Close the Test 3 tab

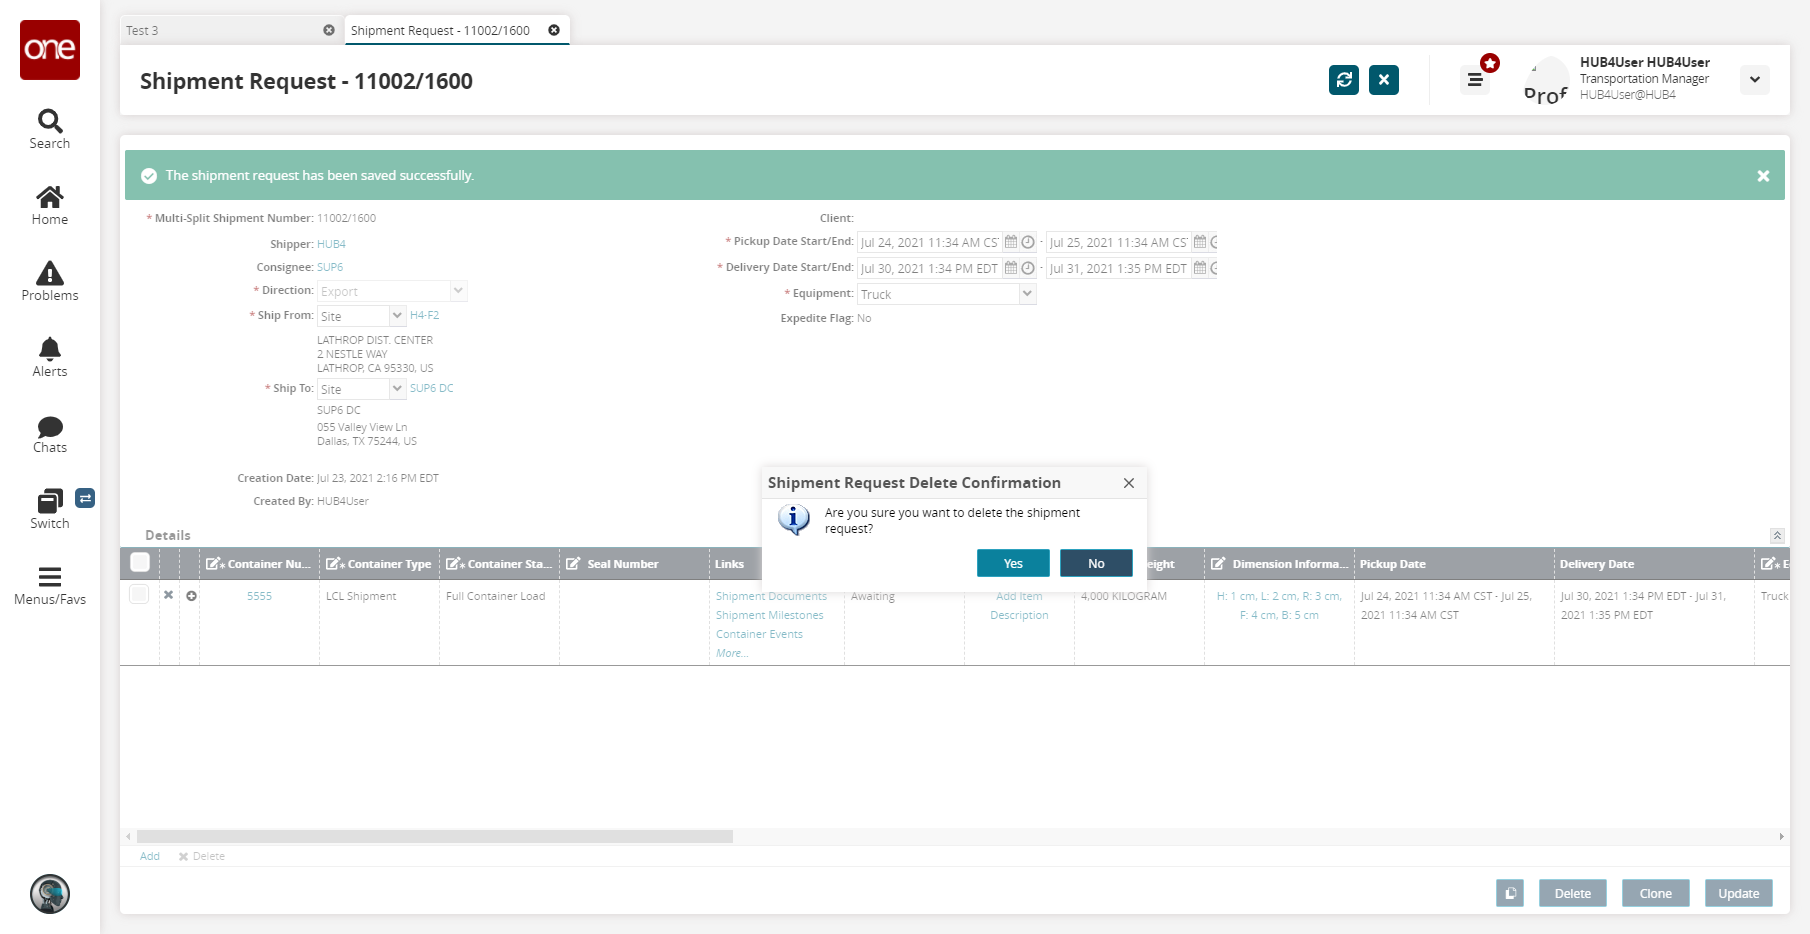(329, 30)
